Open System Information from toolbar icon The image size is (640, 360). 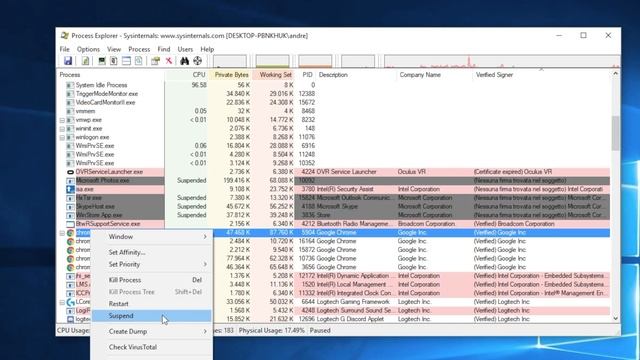(102, 61)
